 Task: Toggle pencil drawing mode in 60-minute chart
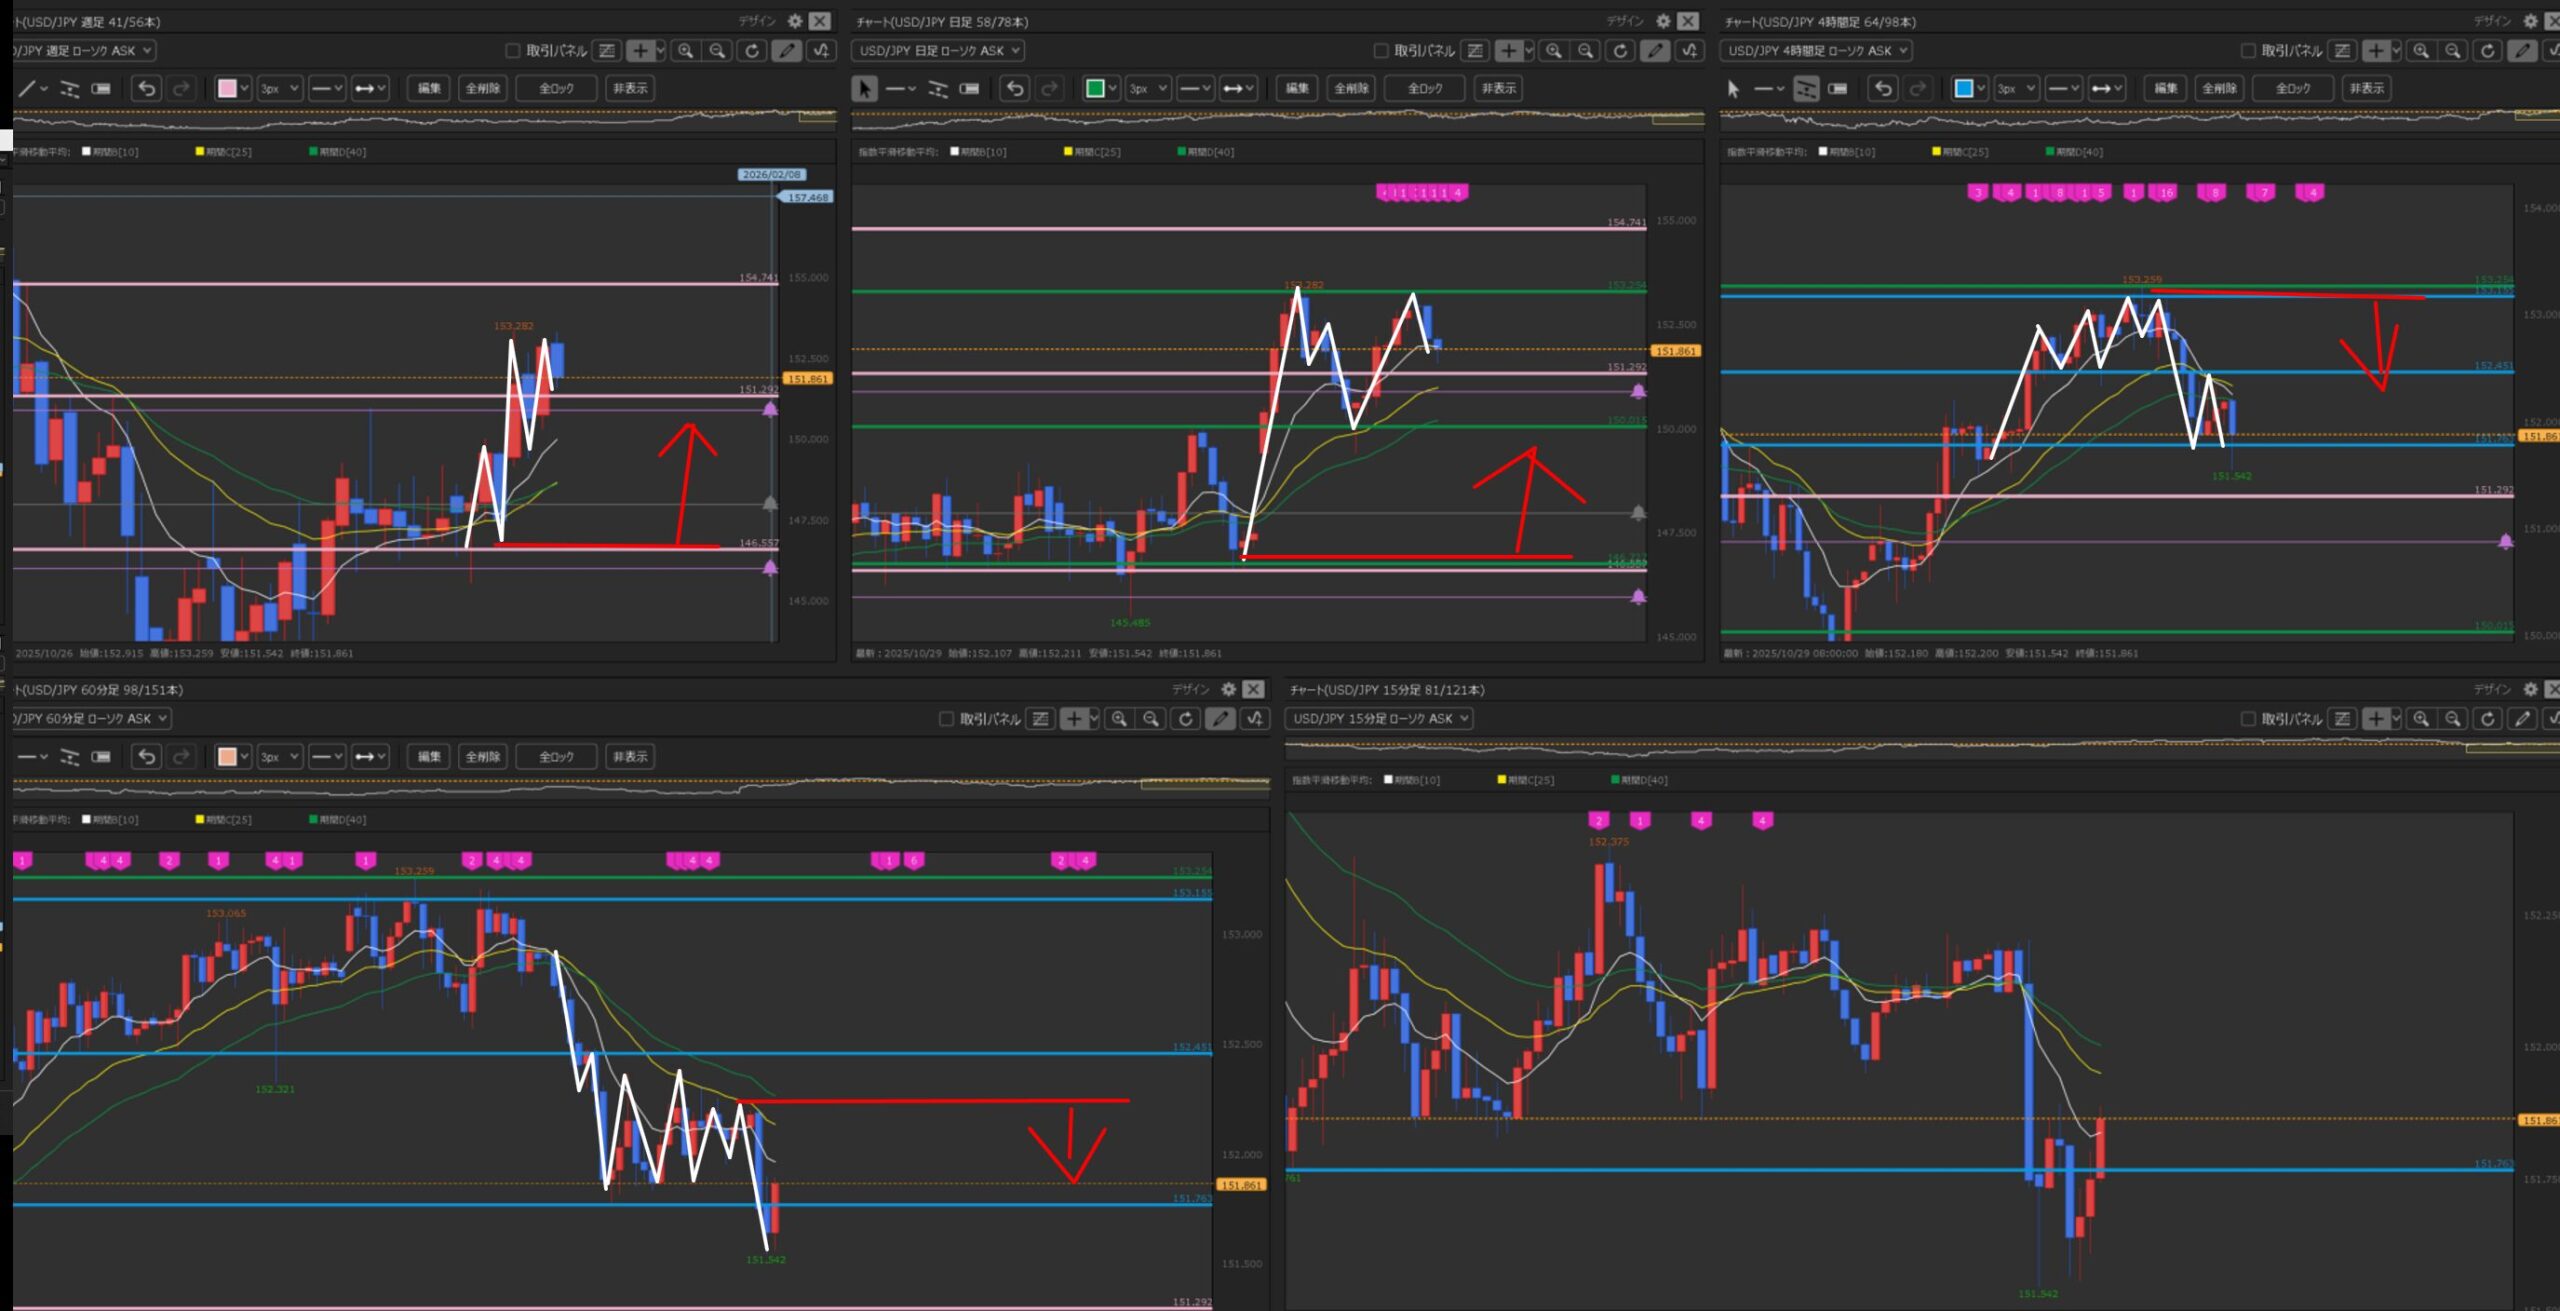pyautogui.click(x=1220, y=718)
